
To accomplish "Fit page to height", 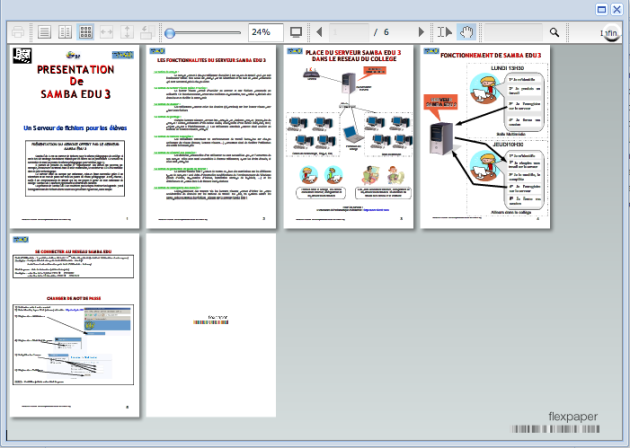I will (x=127, y=32).
